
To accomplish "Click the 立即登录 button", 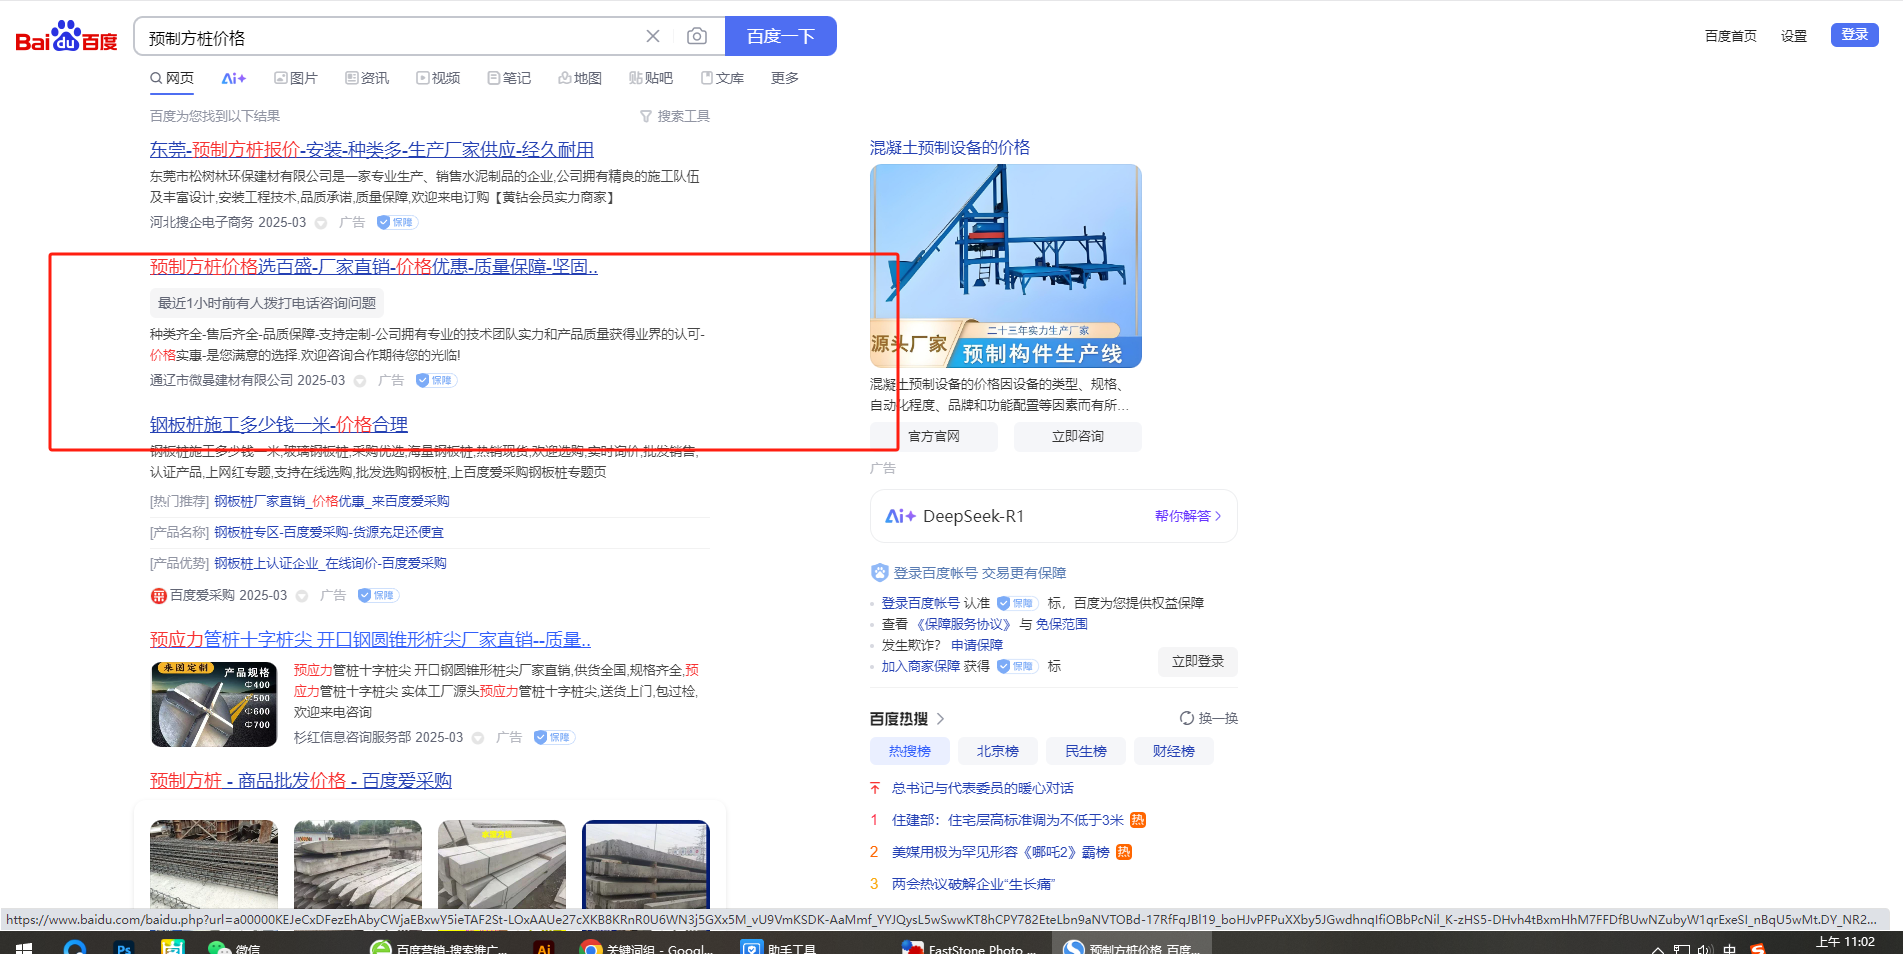I will tap(1198, 661).
